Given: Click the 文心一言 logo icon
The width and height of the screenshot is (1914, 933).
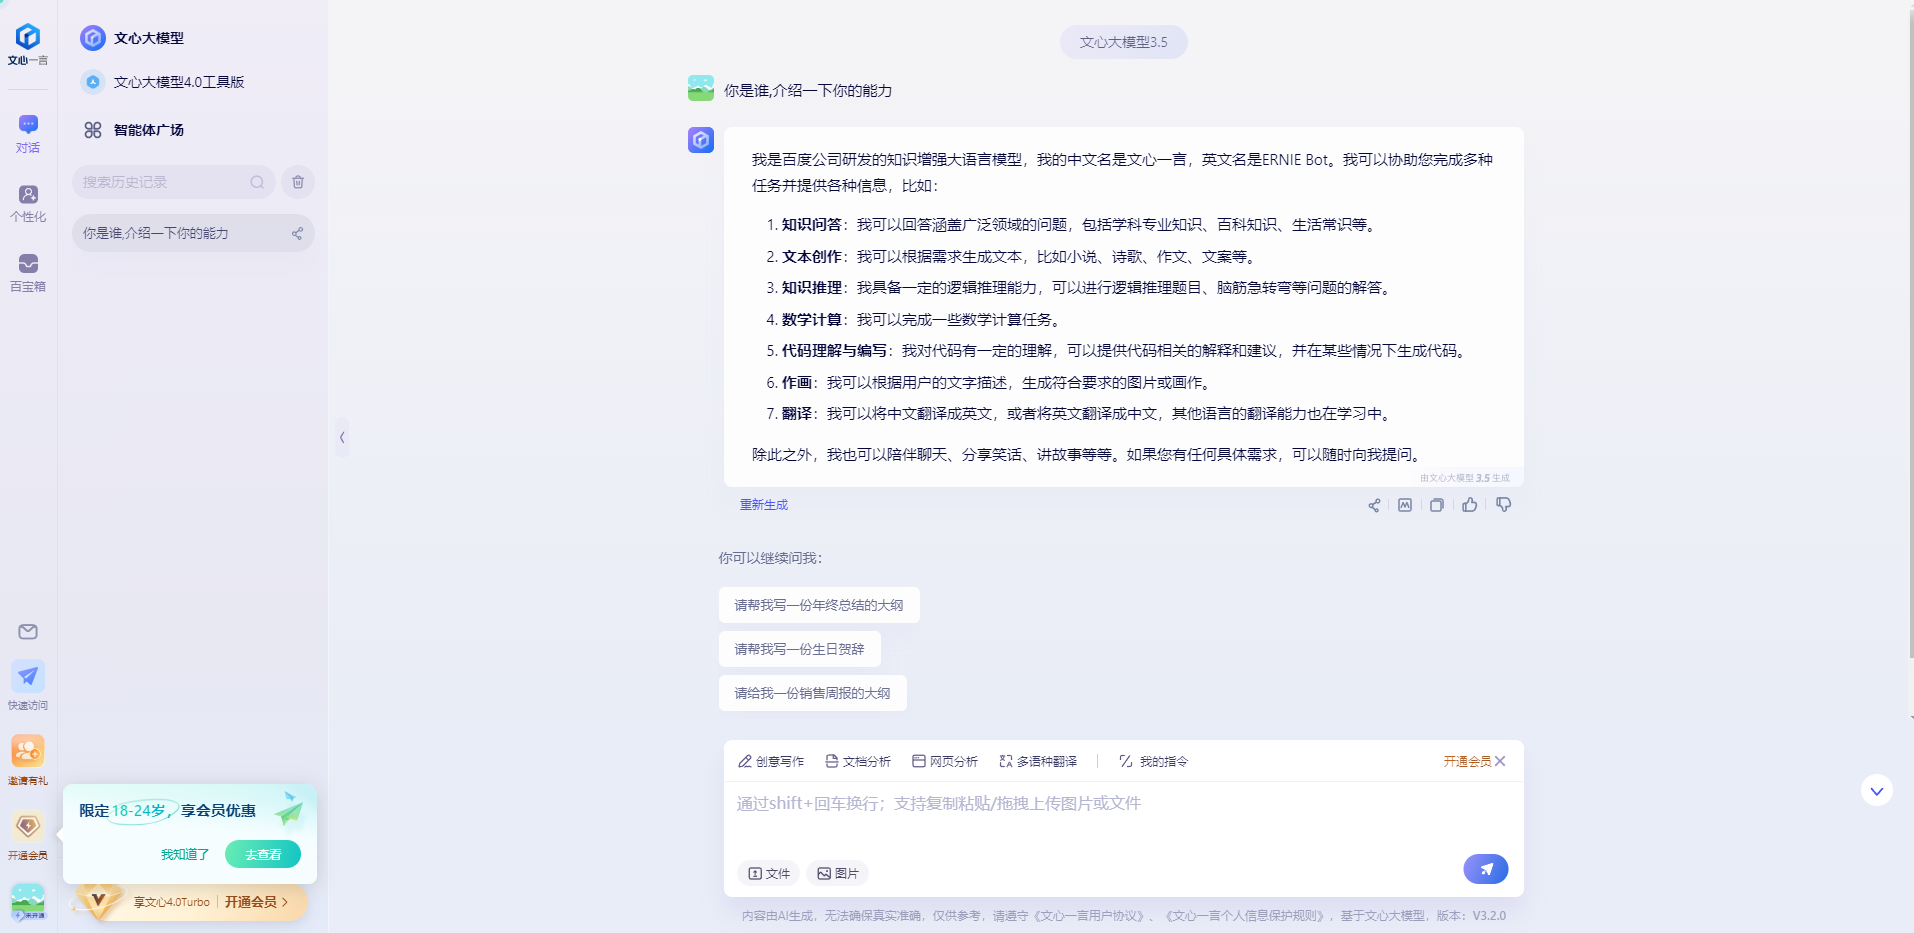Looking at the screenshot, I should 28,37.
